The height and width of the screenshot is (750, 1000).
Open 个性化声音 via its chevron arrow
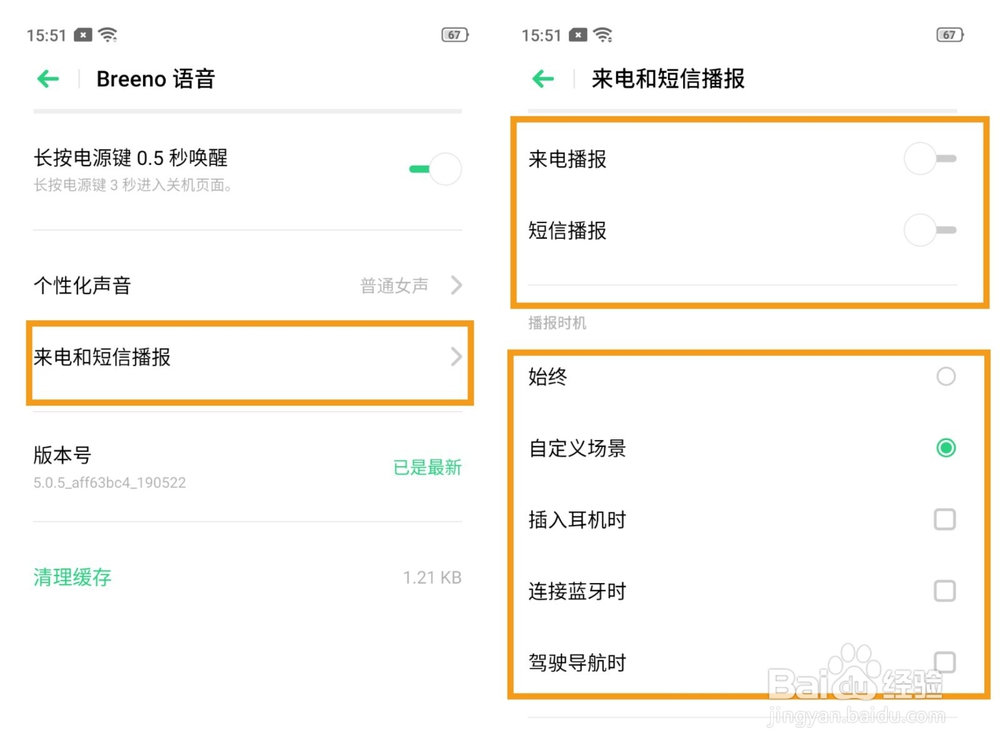(456, 285)
